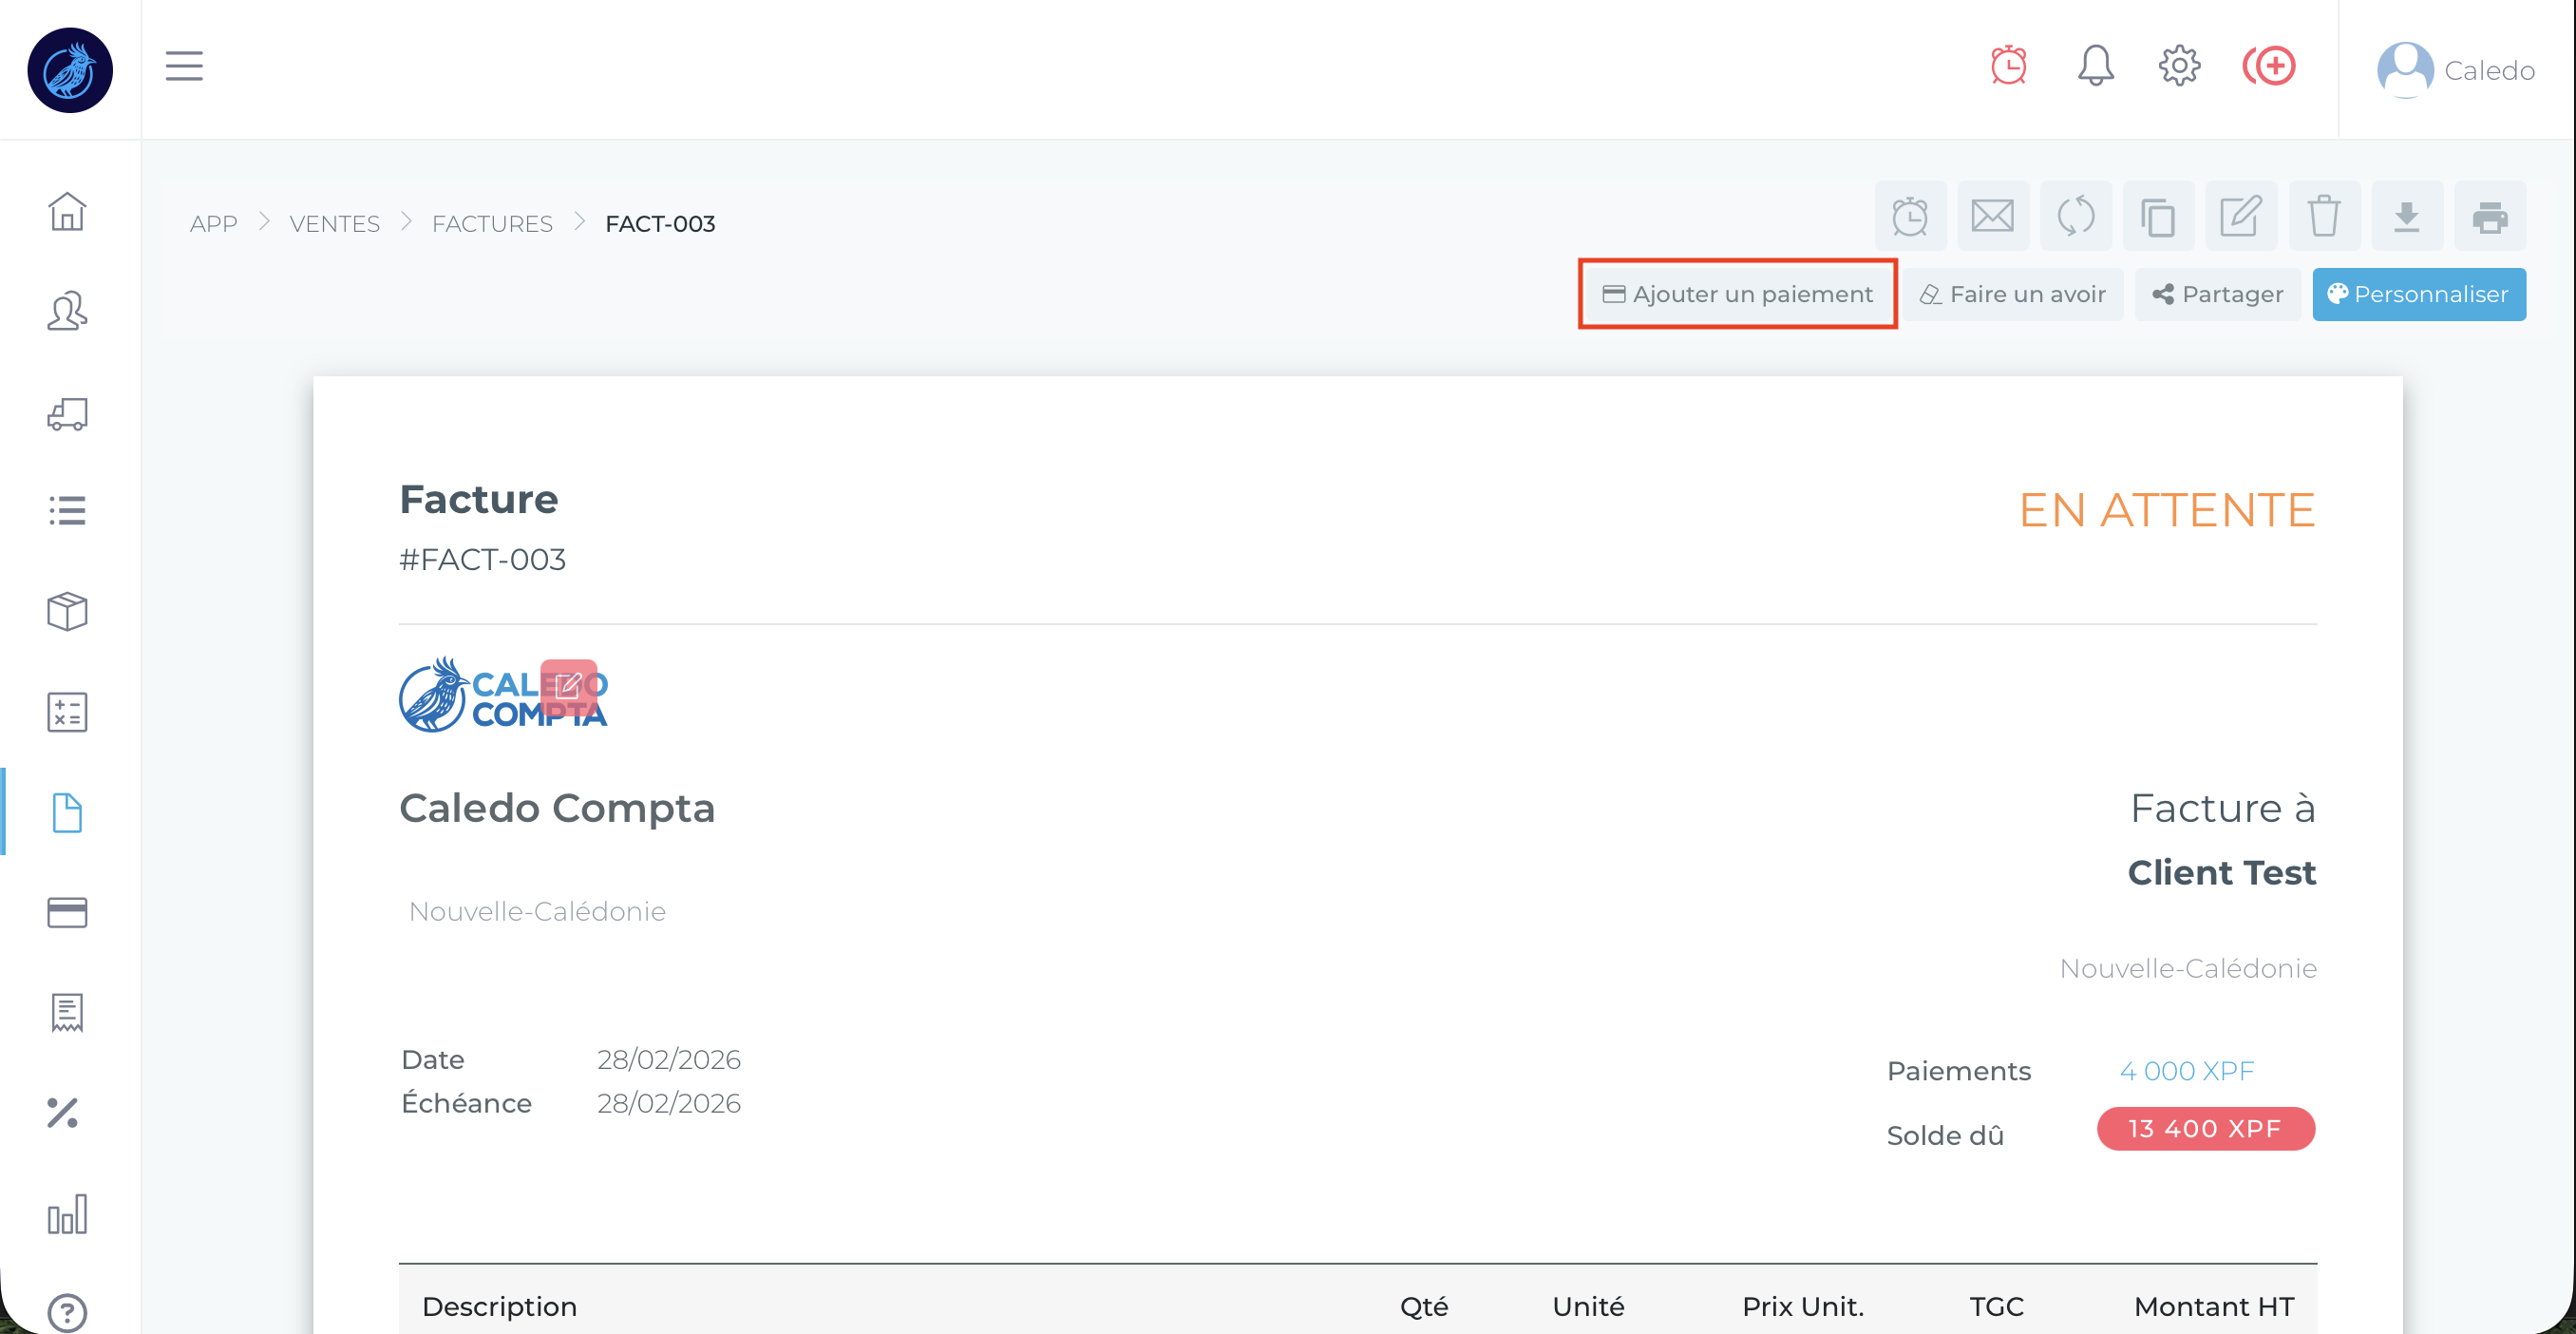Image resolution: width=2576 pixels, height=1334 pixels.
Task: Click the trash delete invoice icon
Action: (x=2323, y=216)
